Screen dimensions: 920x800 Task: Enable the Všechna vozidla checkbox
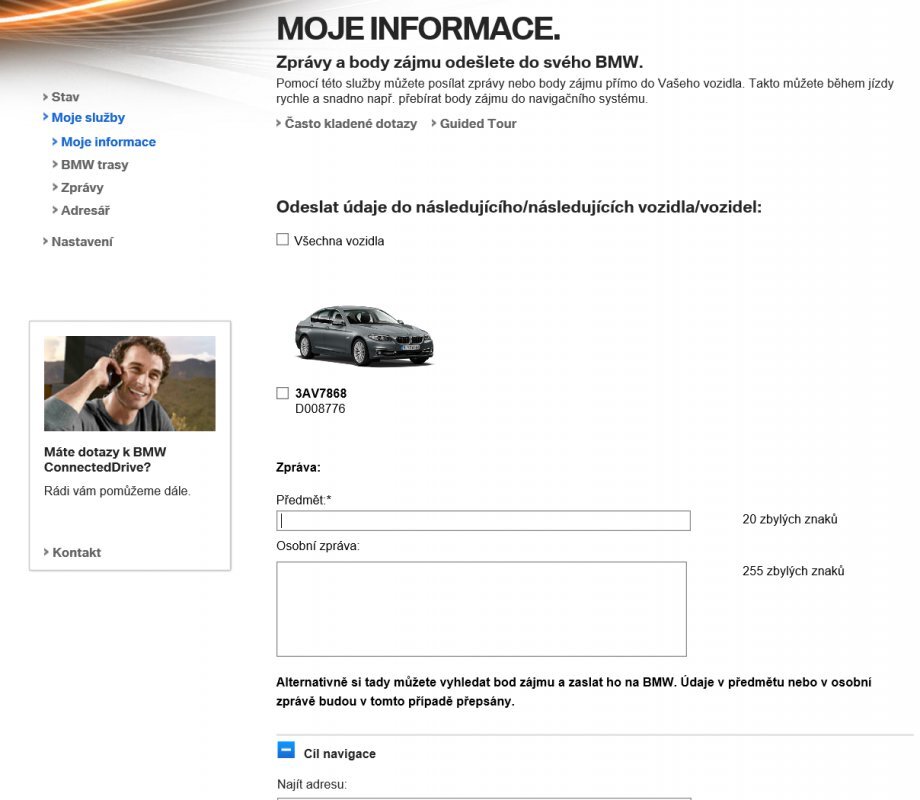coord(282,240)
